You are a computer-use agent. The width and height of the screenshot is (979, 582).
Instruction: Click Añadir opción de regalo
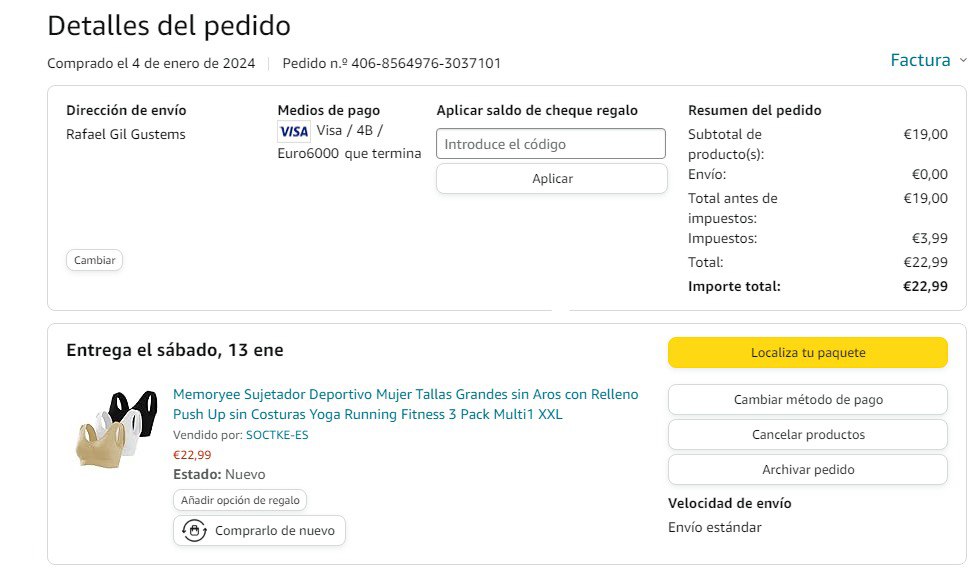pos(240,500)
